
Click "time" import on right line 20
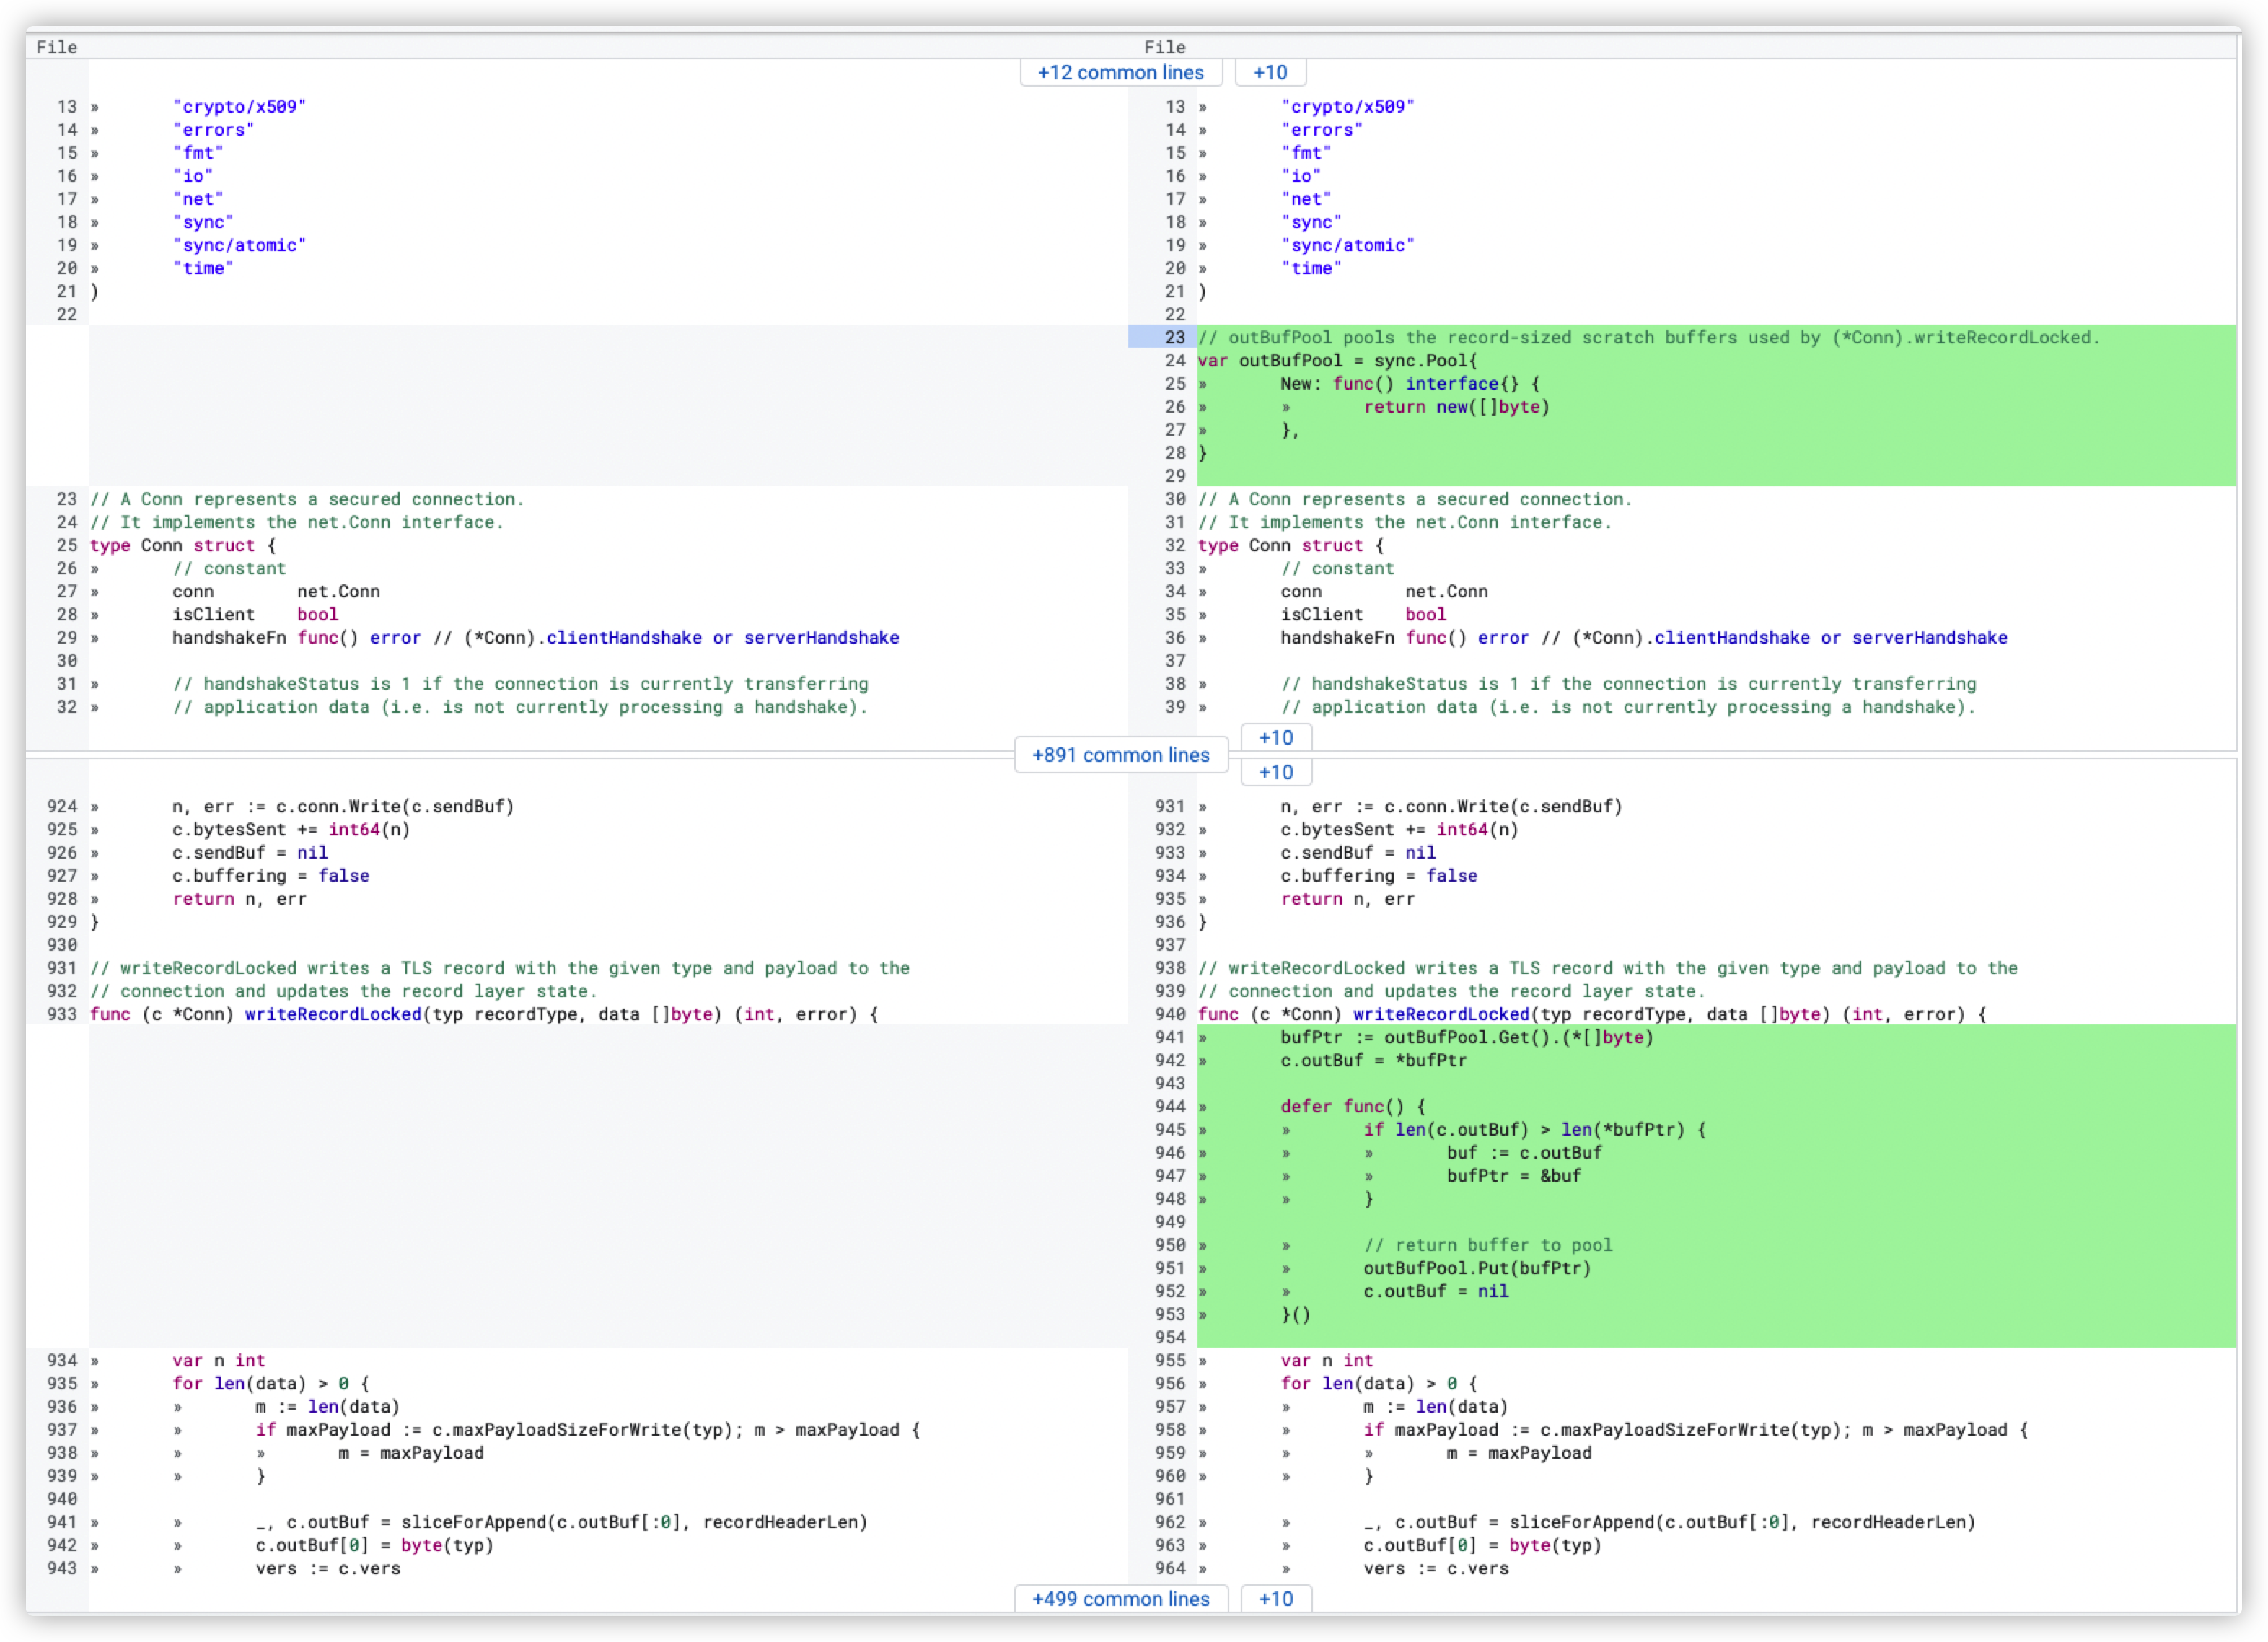pos(1311,268)
